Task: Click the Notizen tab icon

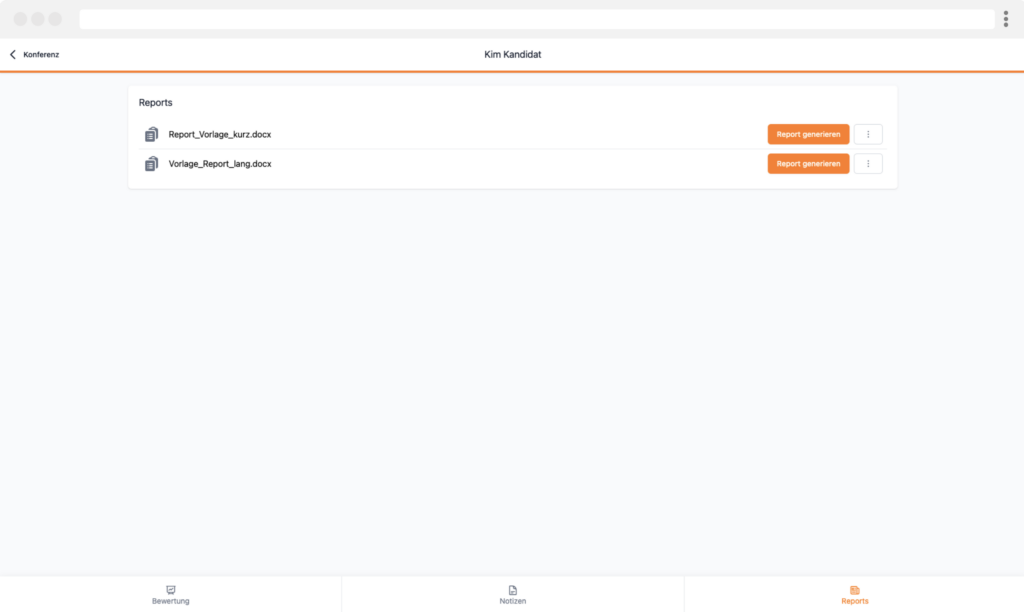Action: click(513, 590)
